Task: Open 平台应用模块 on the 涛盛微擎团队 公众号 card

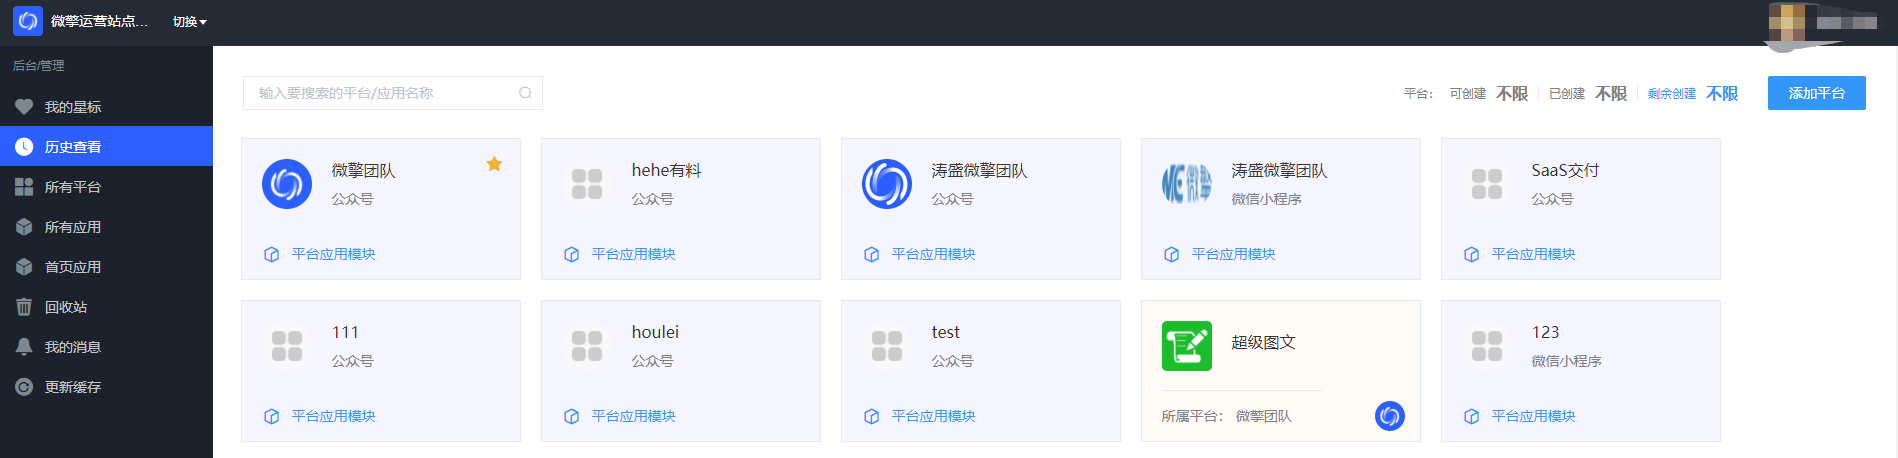Action: coord(933,254)
